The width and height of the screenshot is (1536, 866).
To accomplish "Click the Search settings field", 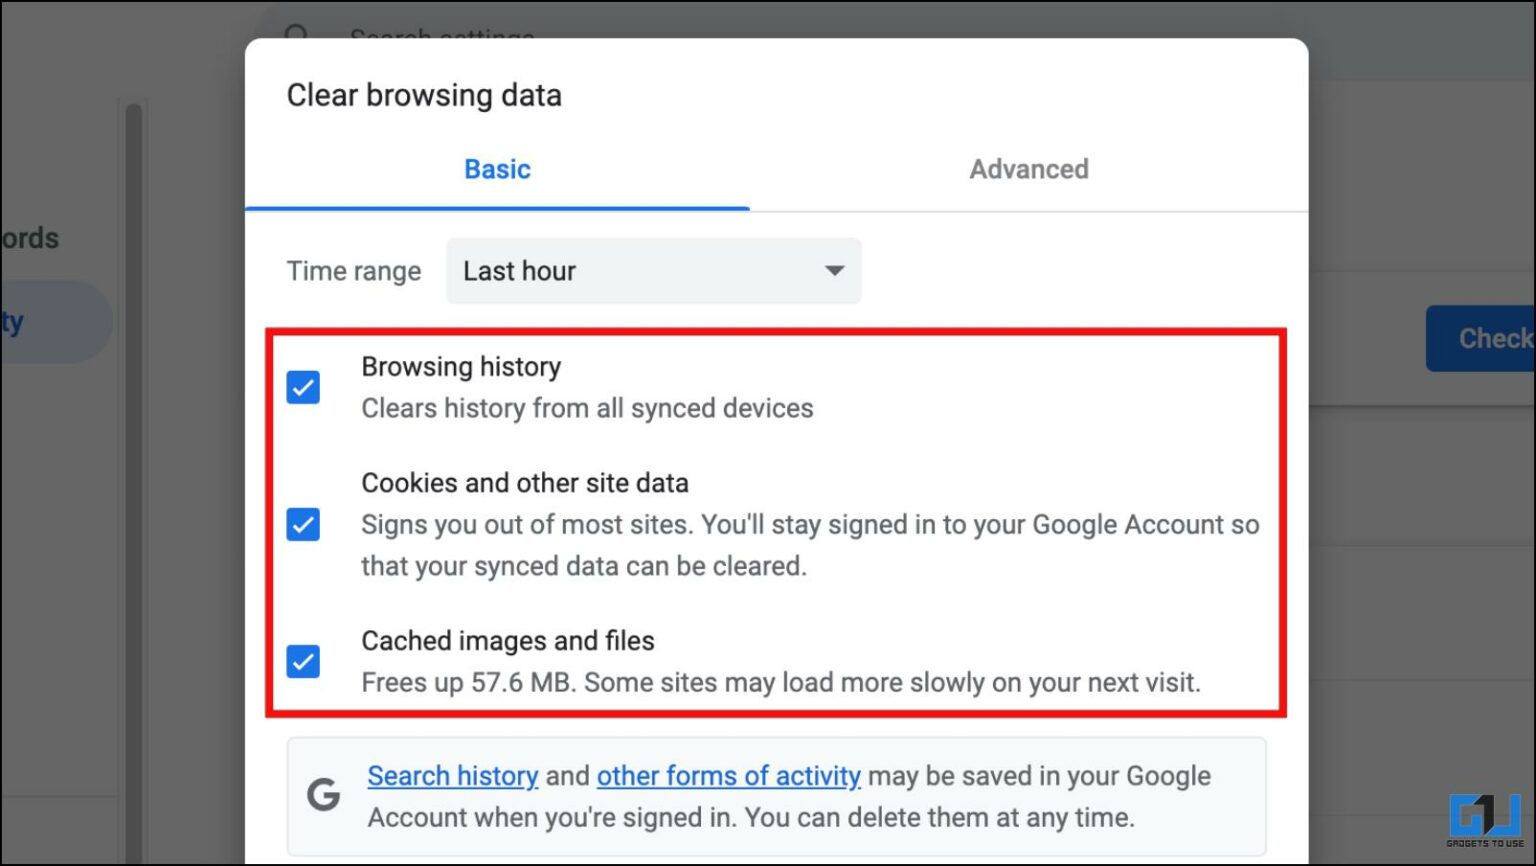I will [x=440, y=34].
